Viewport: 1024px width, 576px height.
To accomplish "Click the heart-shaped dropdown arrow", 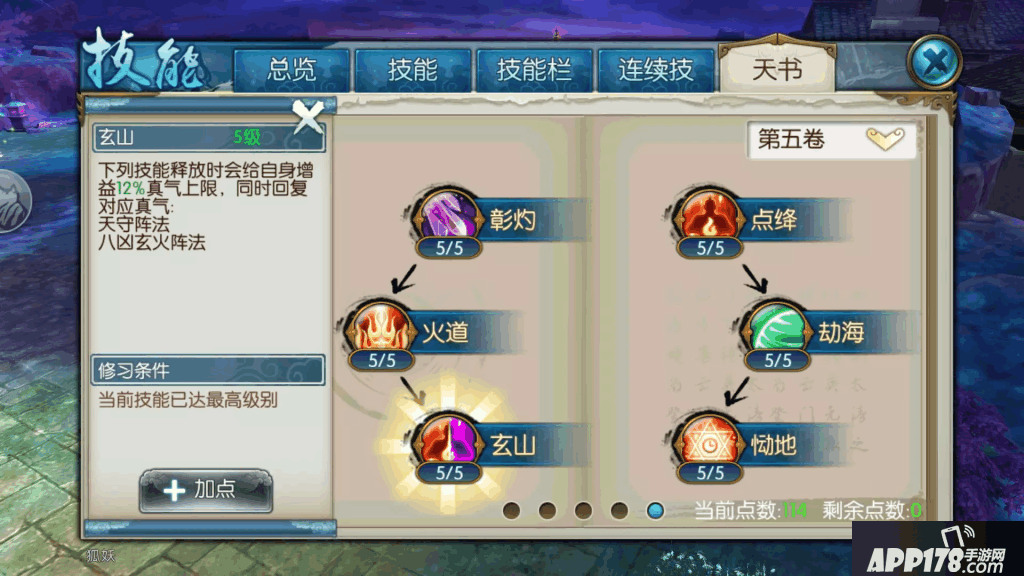I will [885, 138].
